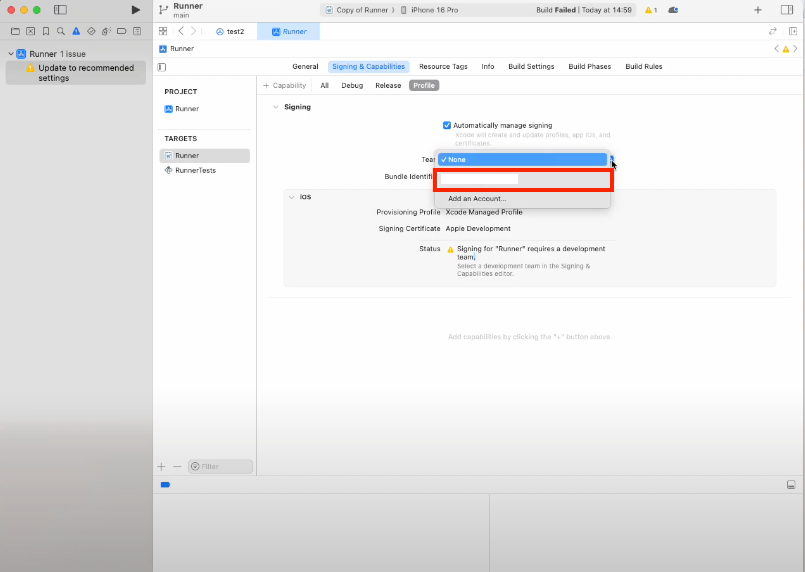
Task: Choose iPhone 16 Pro run destination
Action: pos(429,10)
